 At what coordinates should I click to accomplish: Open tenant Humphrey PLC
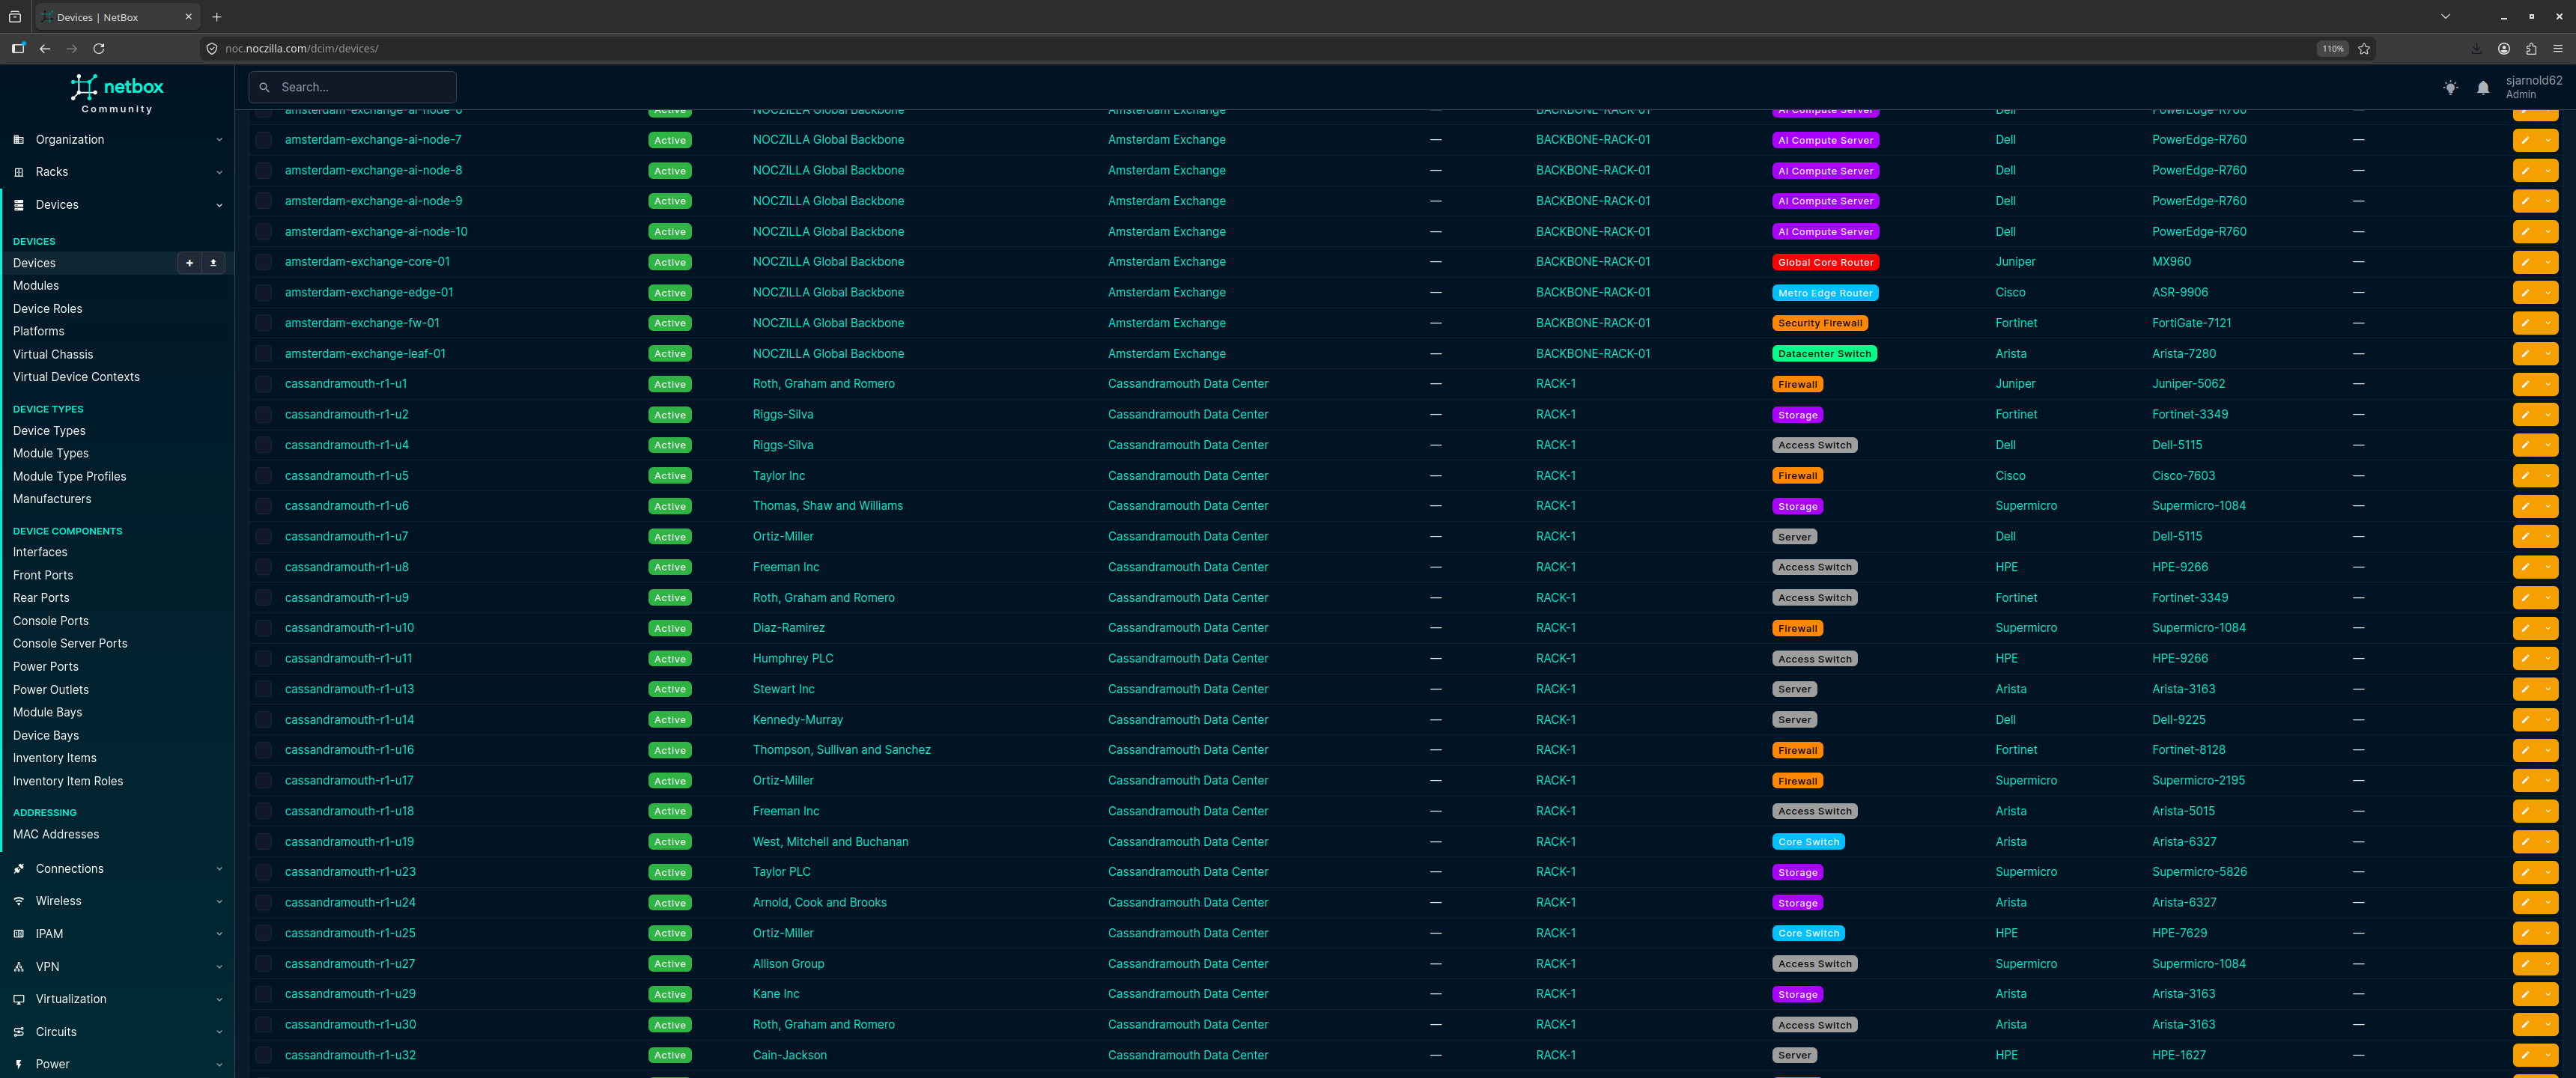pos(793,659)
